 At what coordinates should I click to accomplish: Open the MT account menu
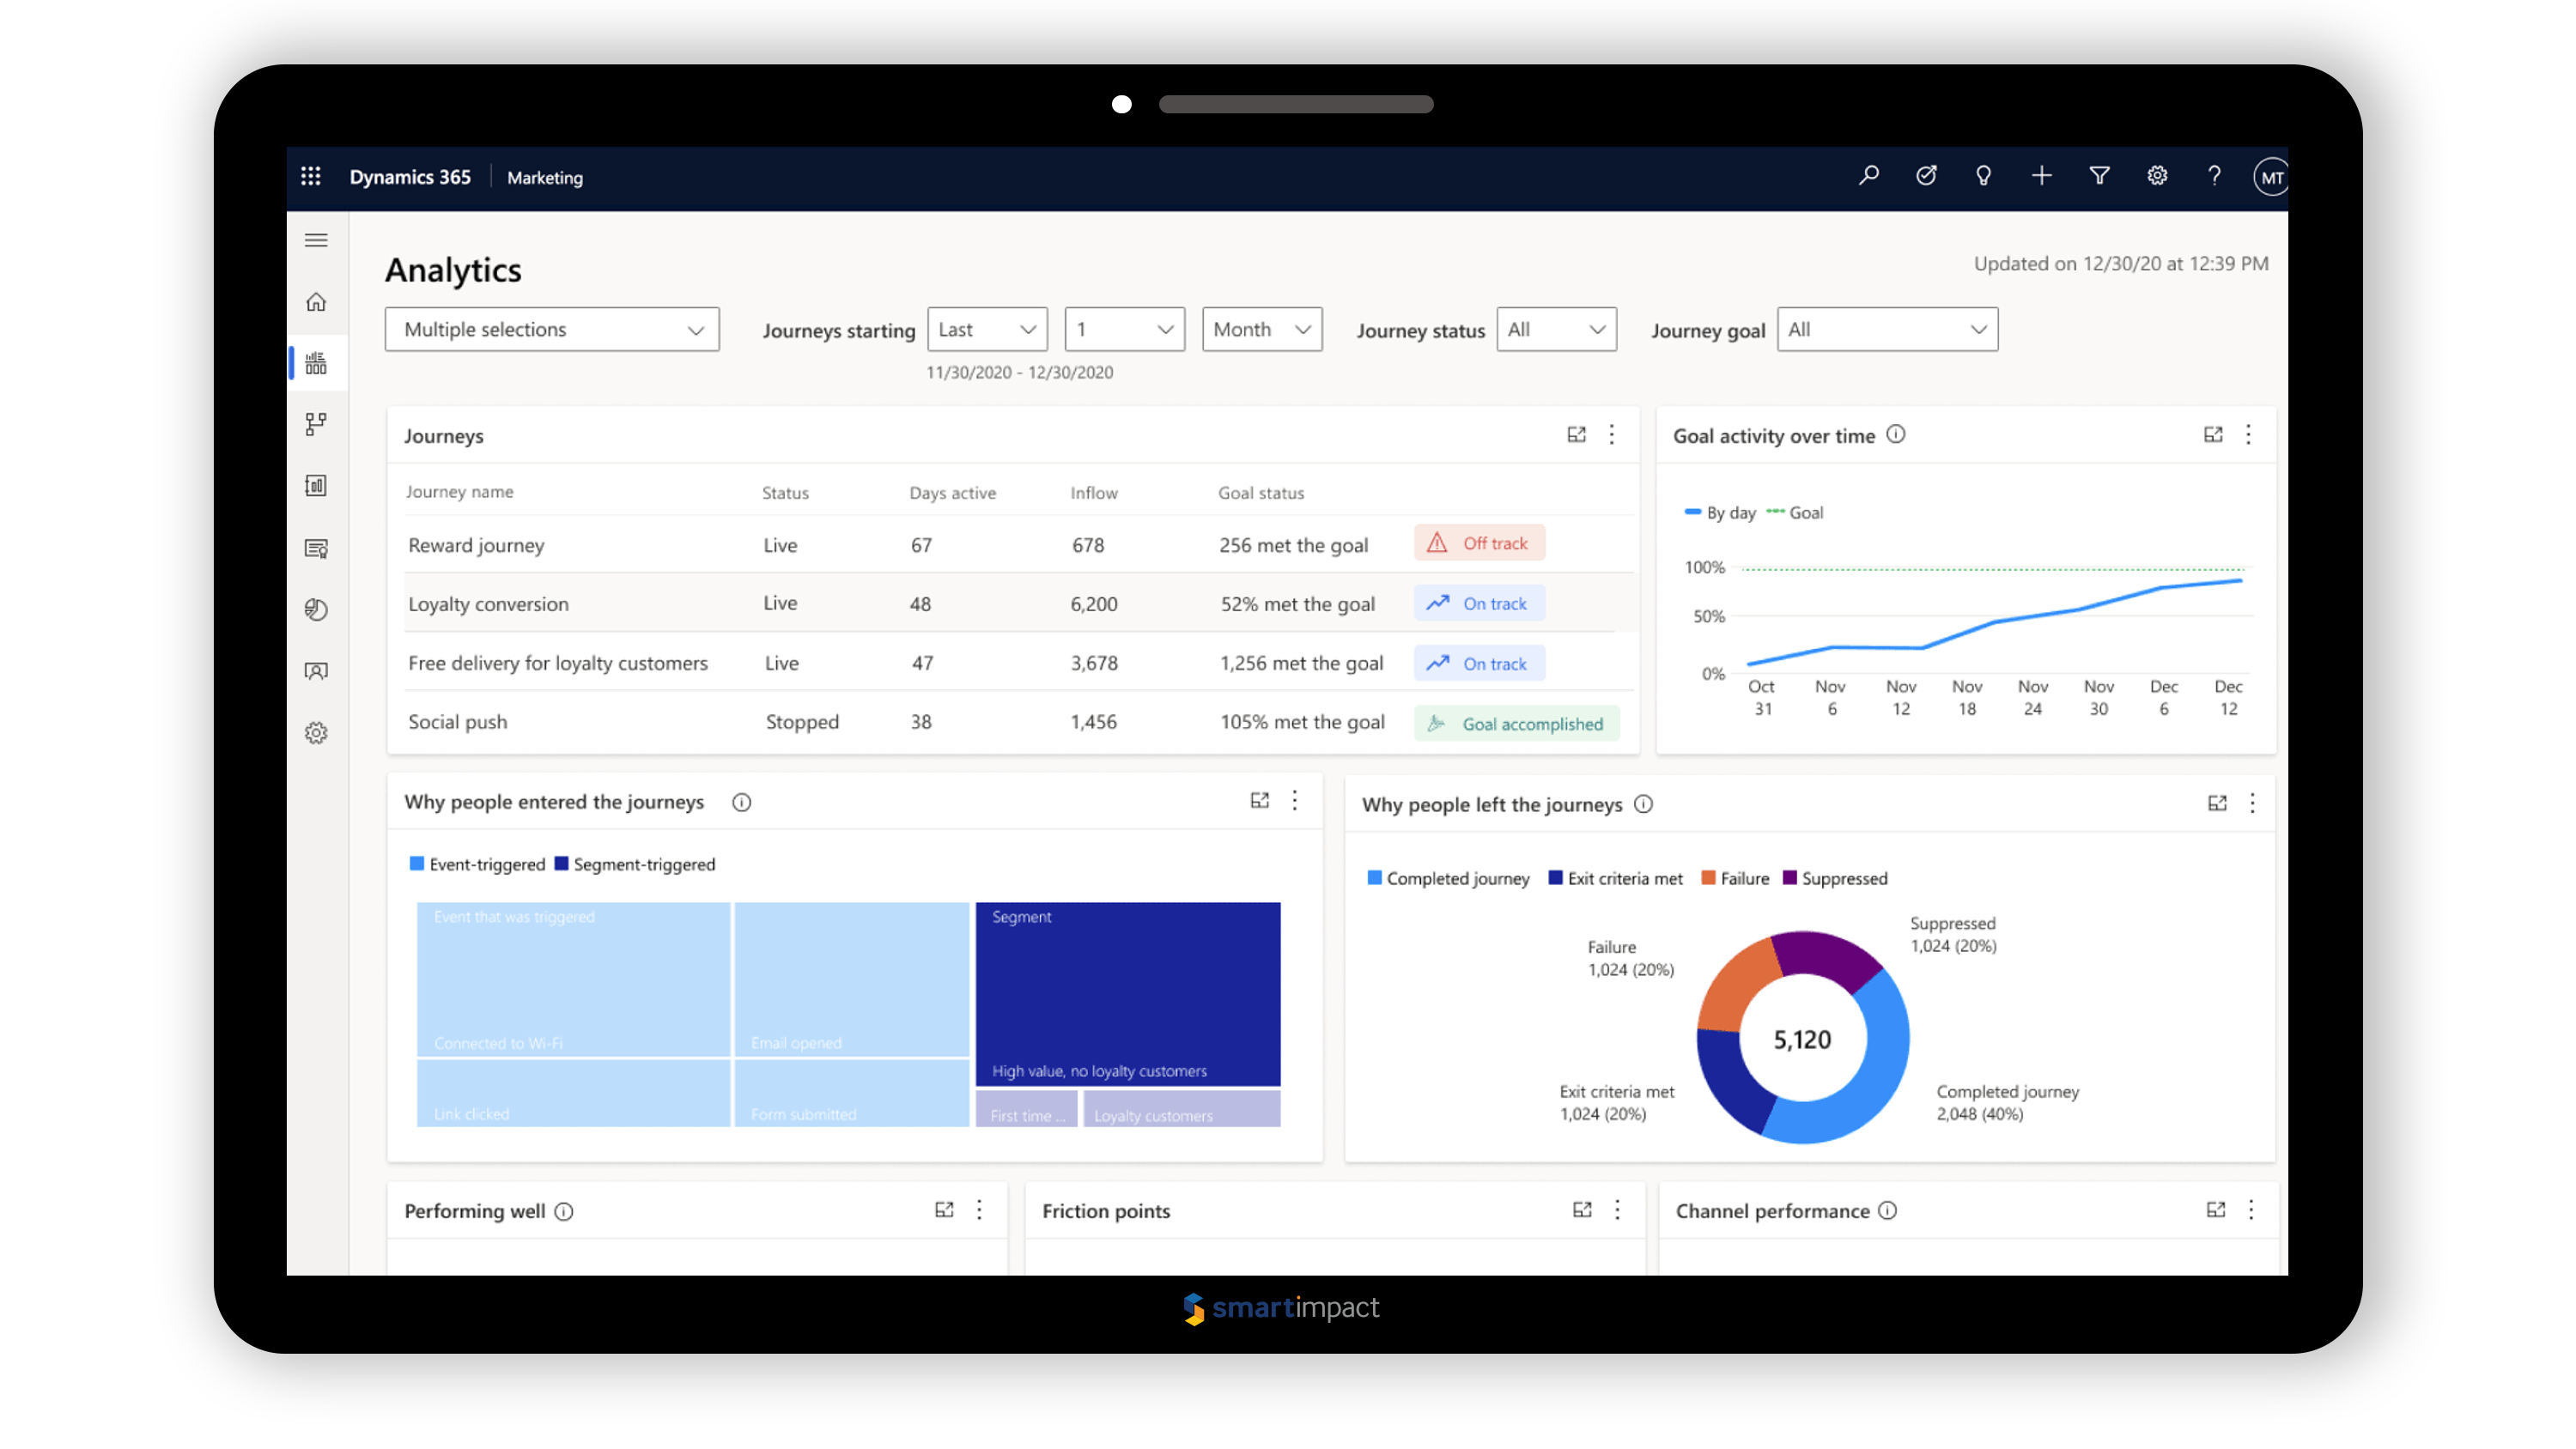point(2271,176)
